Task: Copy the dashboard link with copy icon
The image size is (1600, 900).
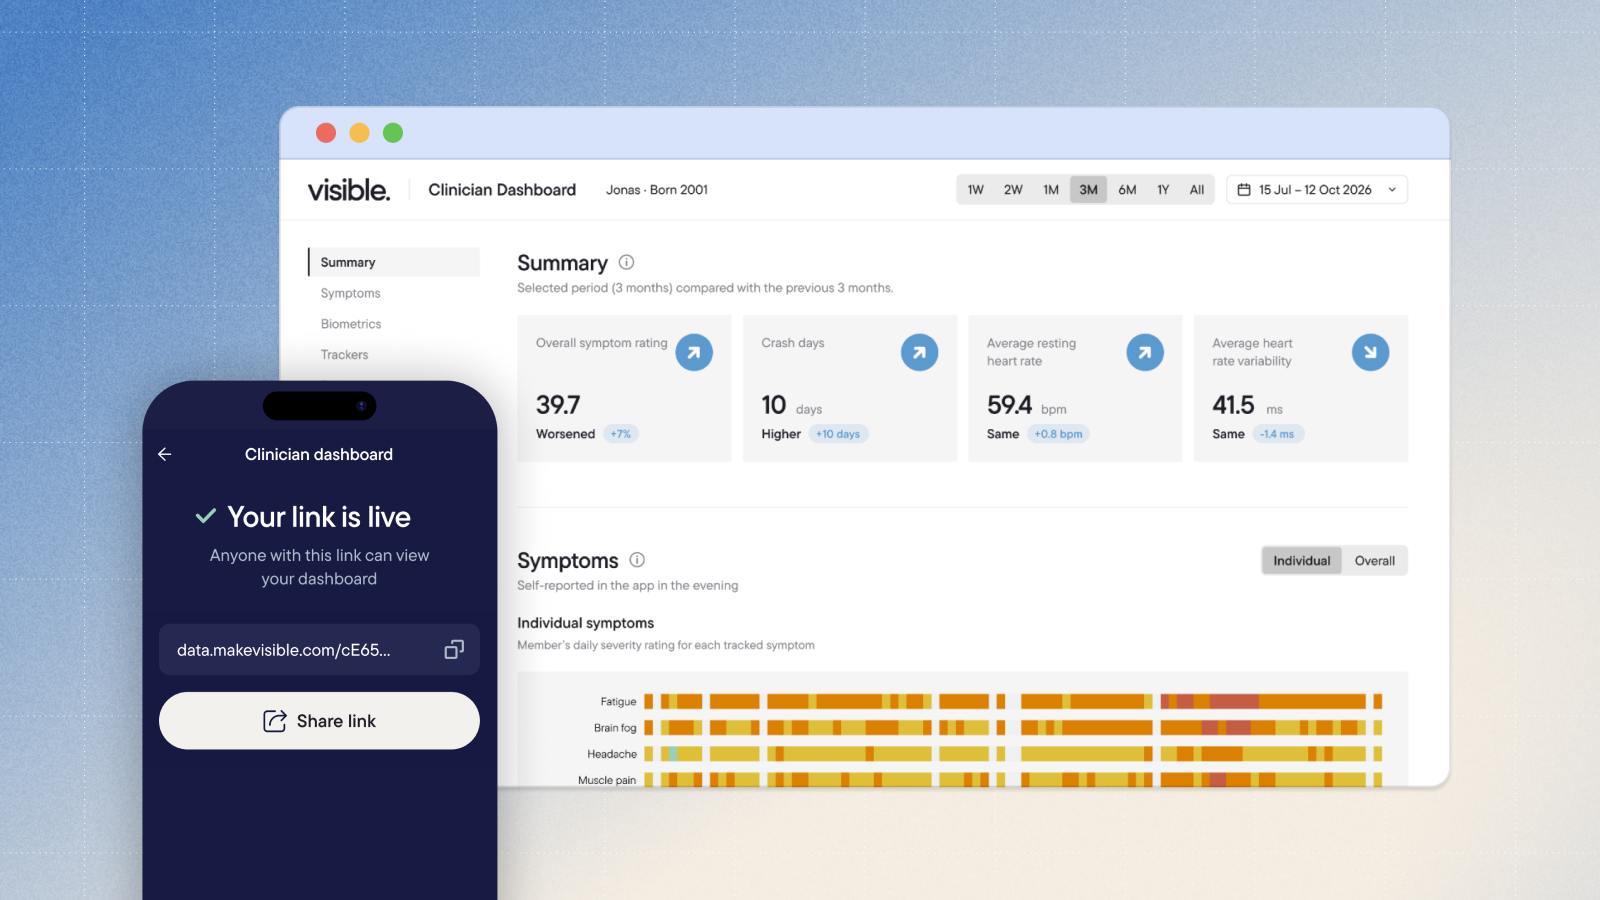Action: pos(454,650)
